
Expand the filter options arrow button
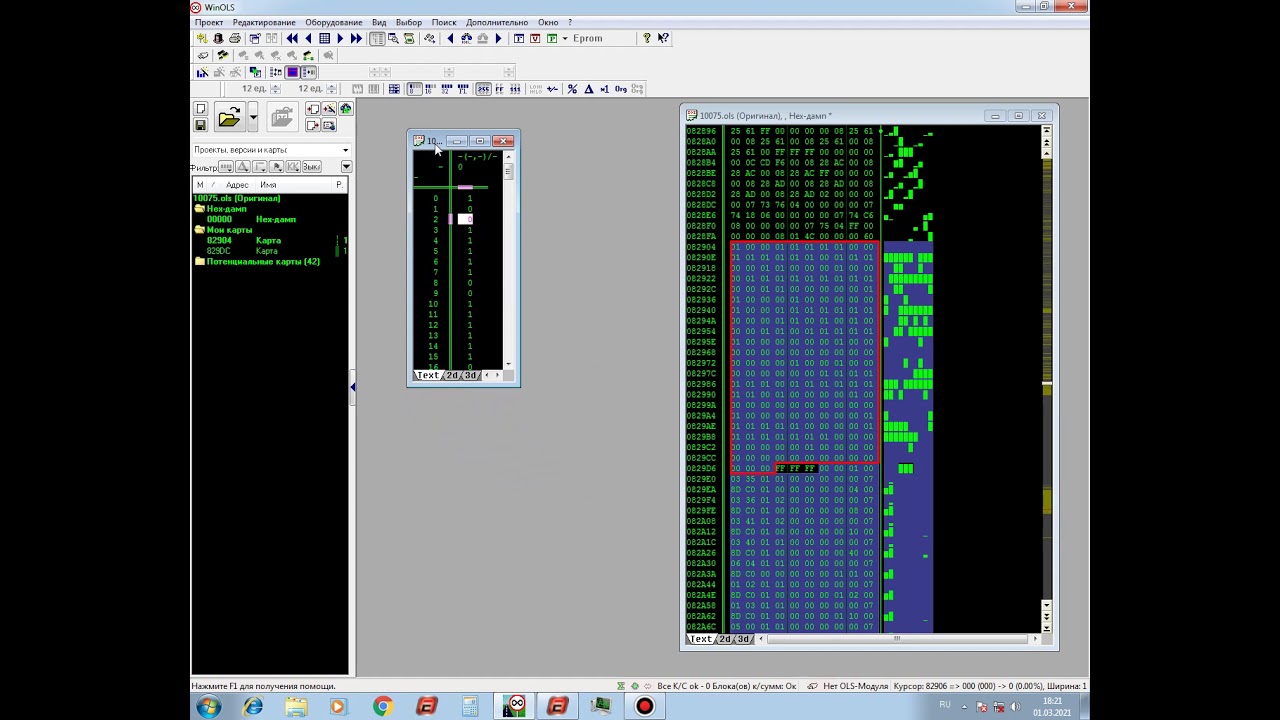(346, 167)
